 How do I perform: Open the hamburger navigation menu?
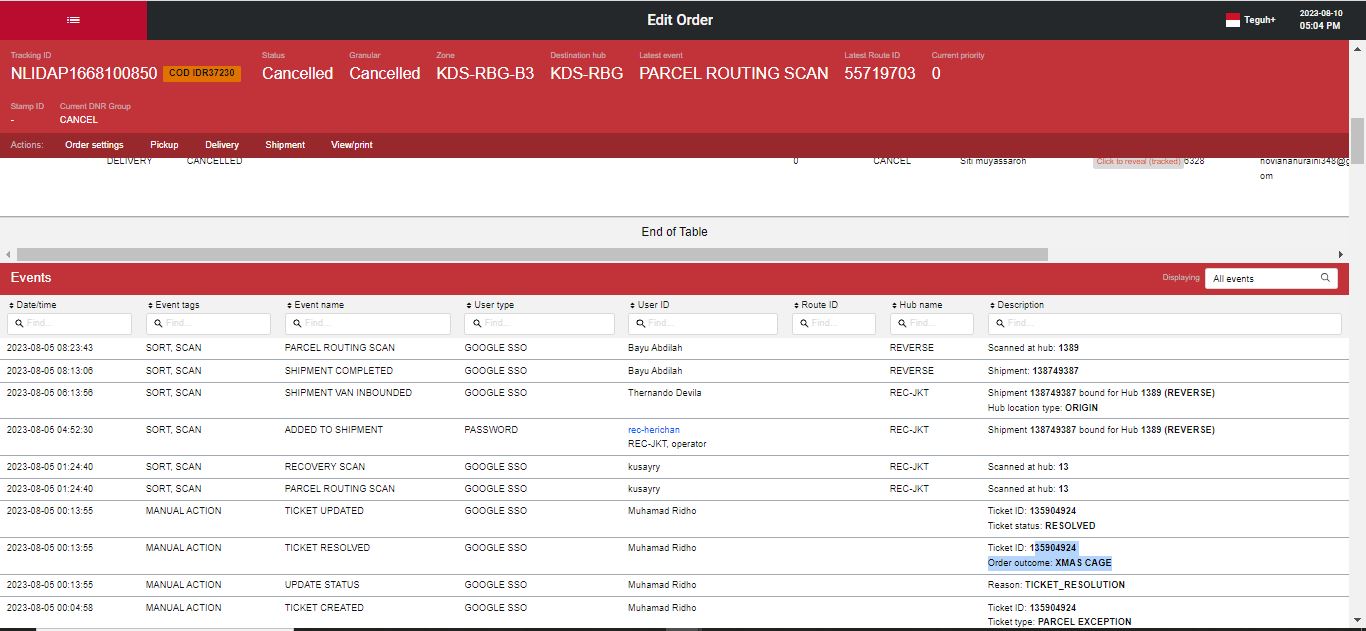point(73,20)
